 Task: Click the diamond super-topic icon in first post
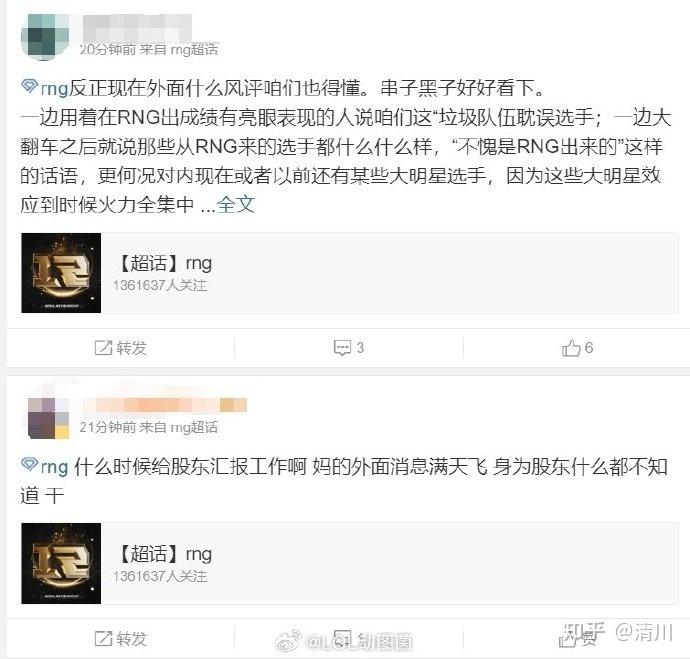click(x=29, y=86)
